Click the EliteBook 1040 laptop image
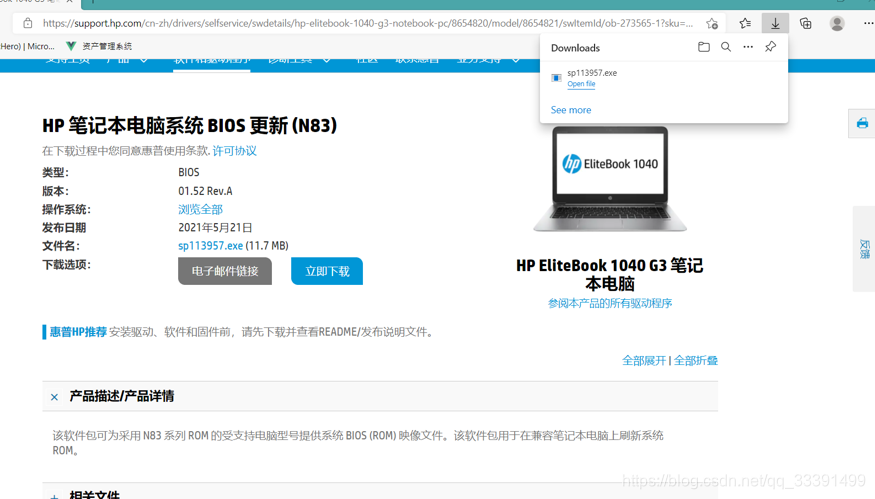 tap(609, 179)
